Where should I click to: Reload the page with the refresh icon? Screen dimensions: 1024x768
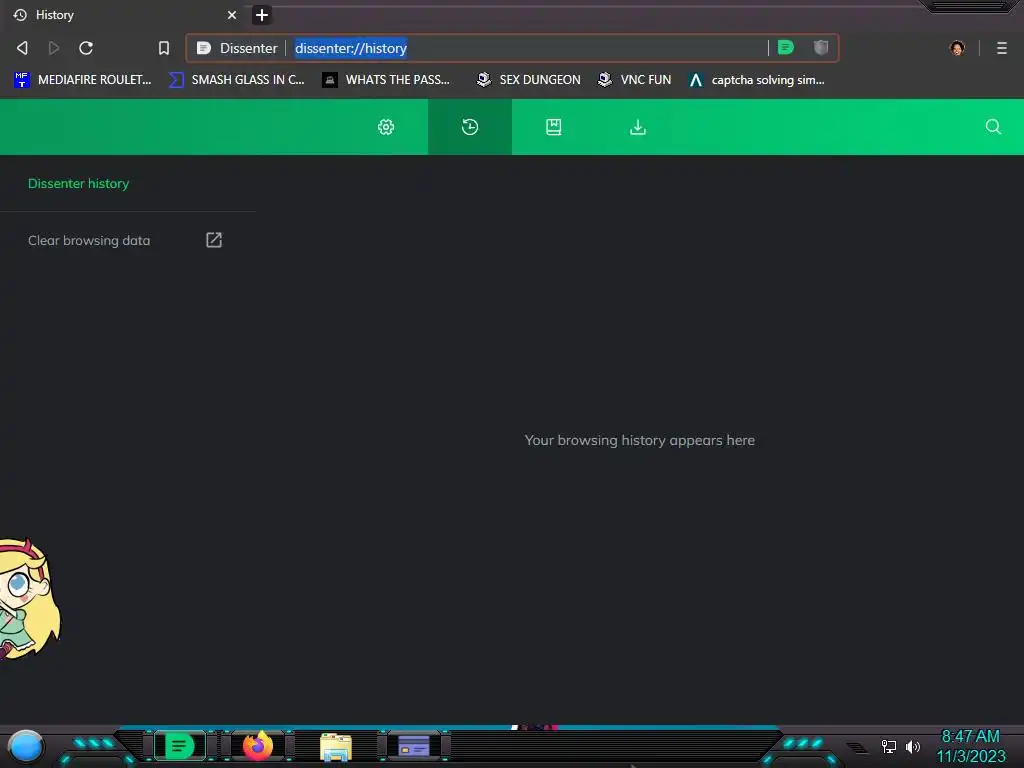[x=86, y=48]
